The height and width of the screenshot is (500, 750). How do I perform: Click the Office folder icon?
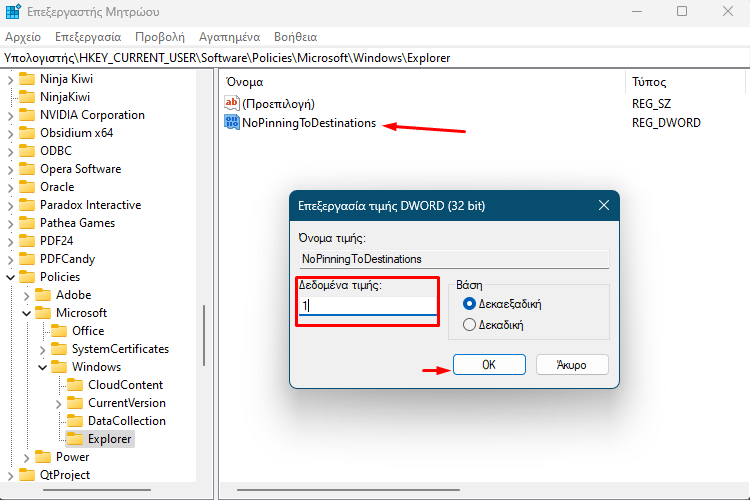click(x=59, y=331)
